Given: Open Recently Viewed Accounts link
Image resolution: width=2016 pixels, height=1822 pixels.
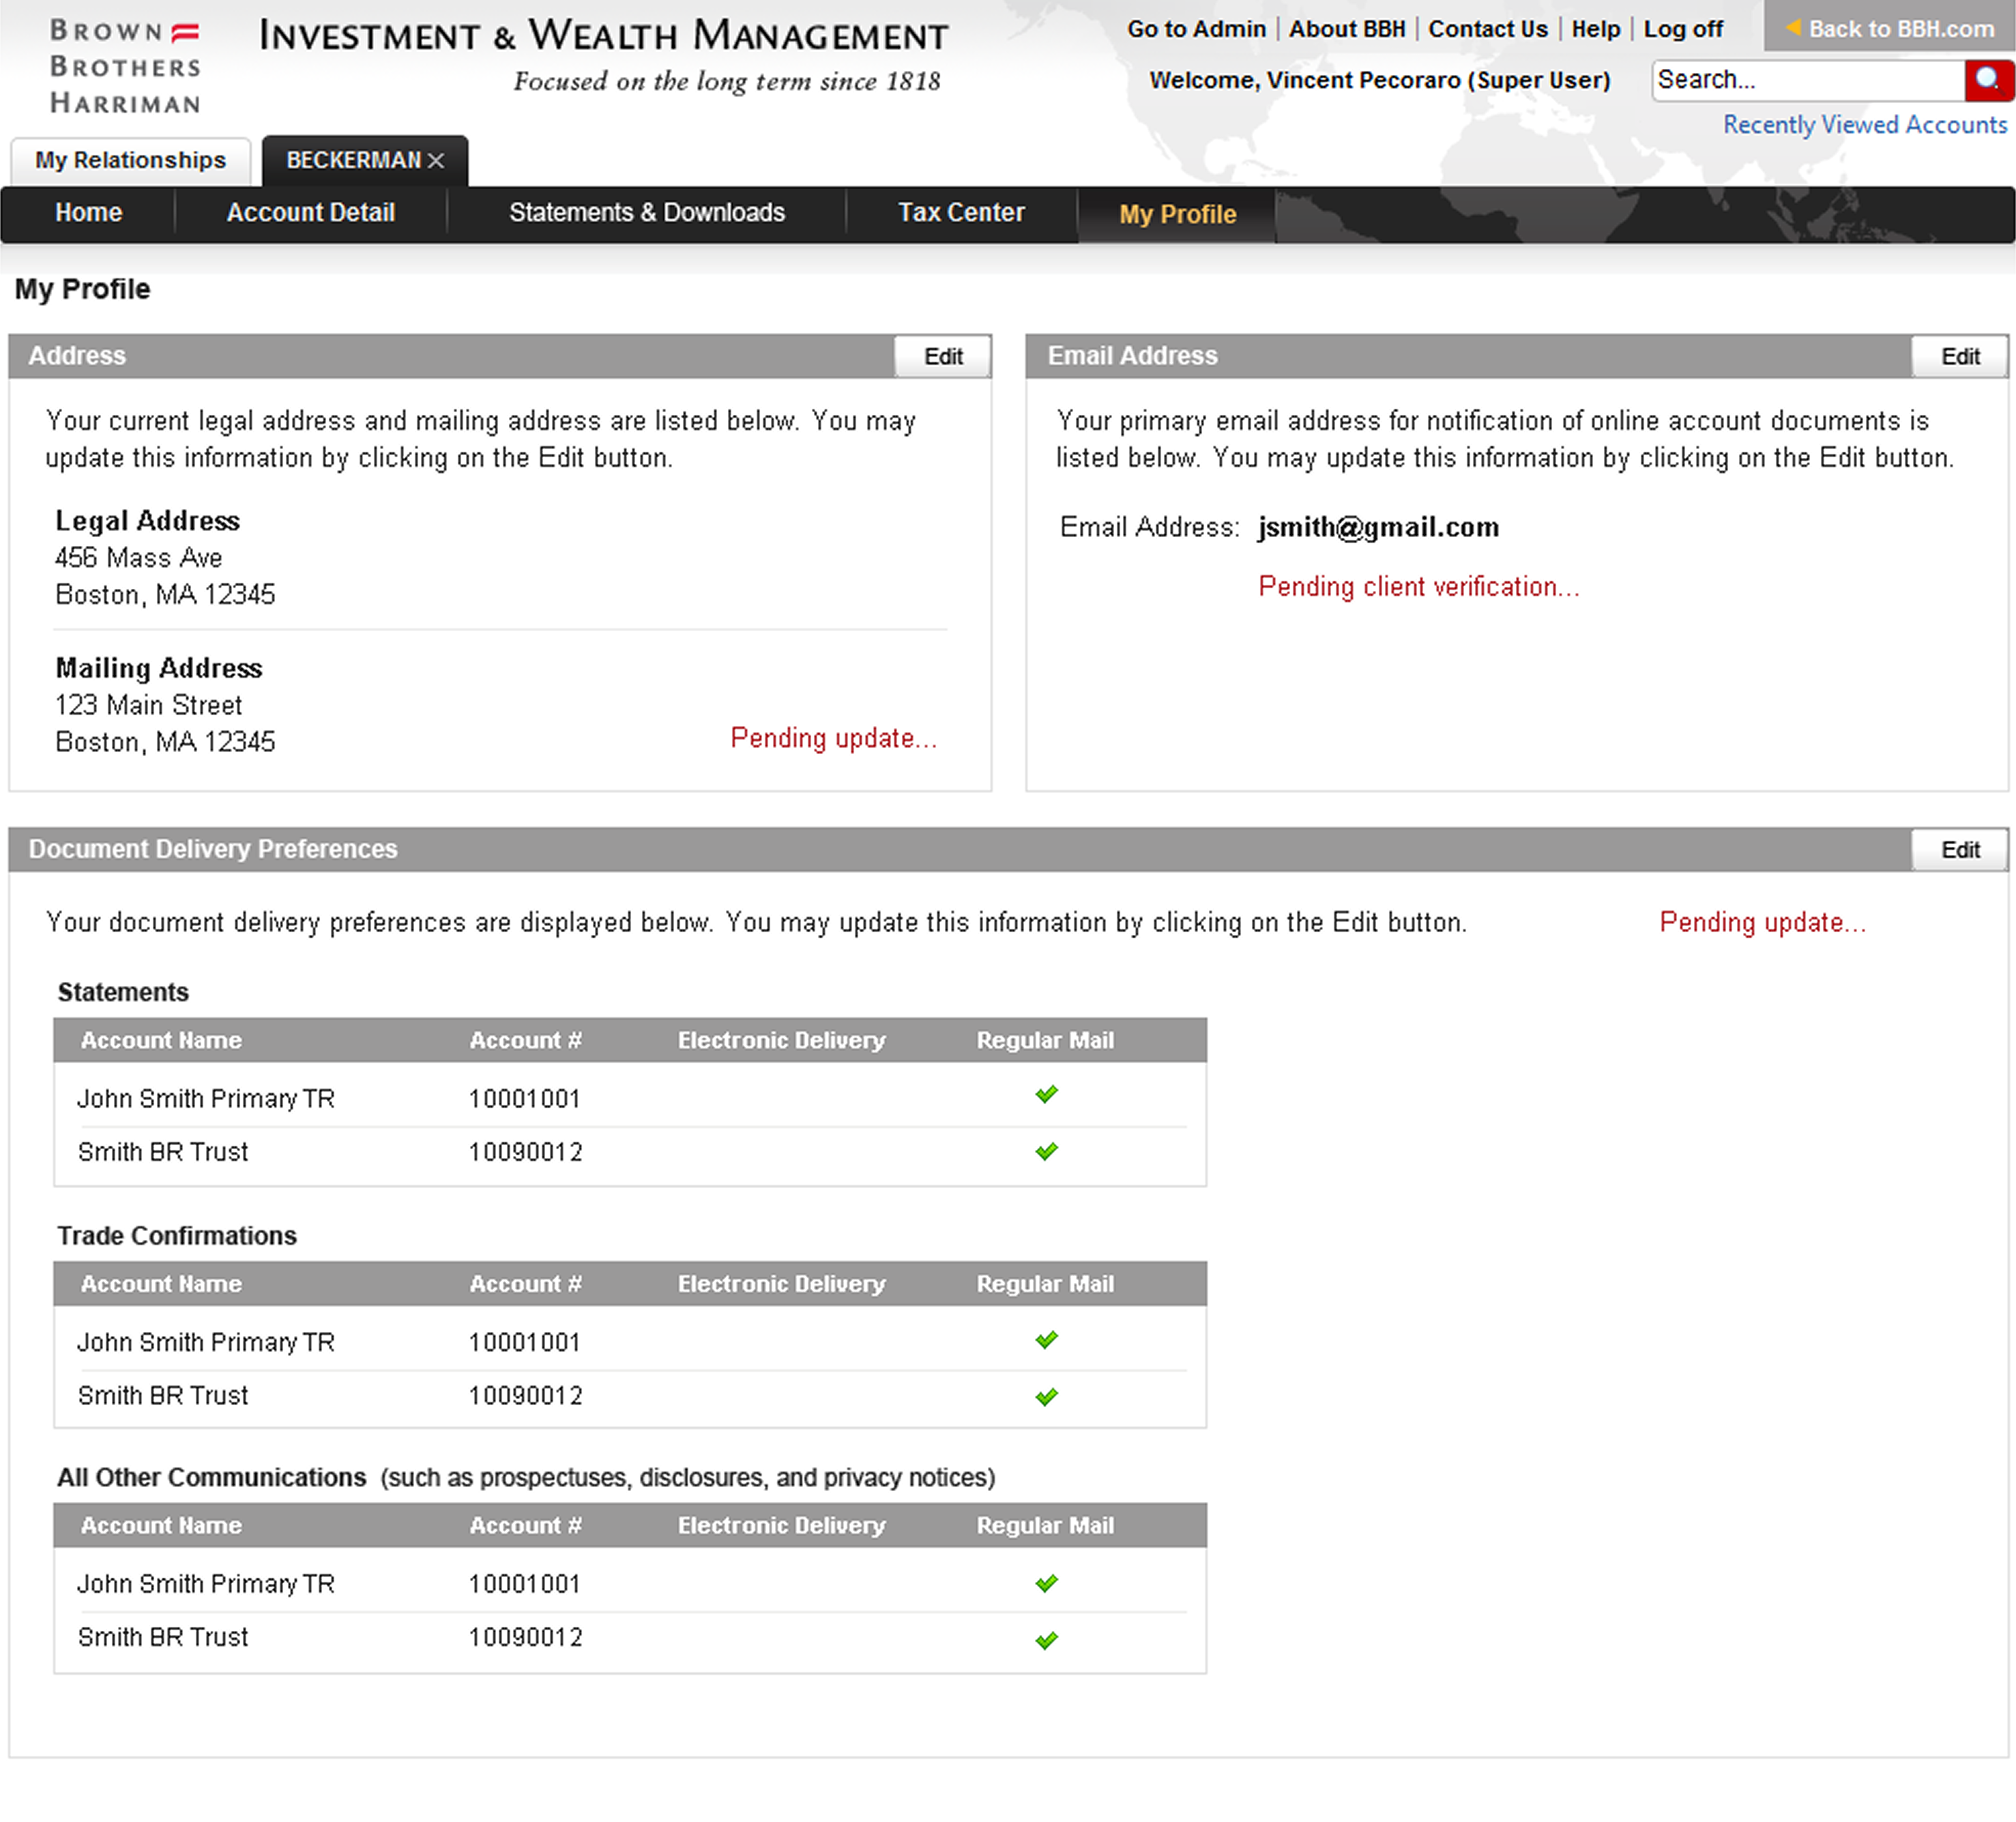Looking at the screenshot, I should click(x=1864, y=125).
